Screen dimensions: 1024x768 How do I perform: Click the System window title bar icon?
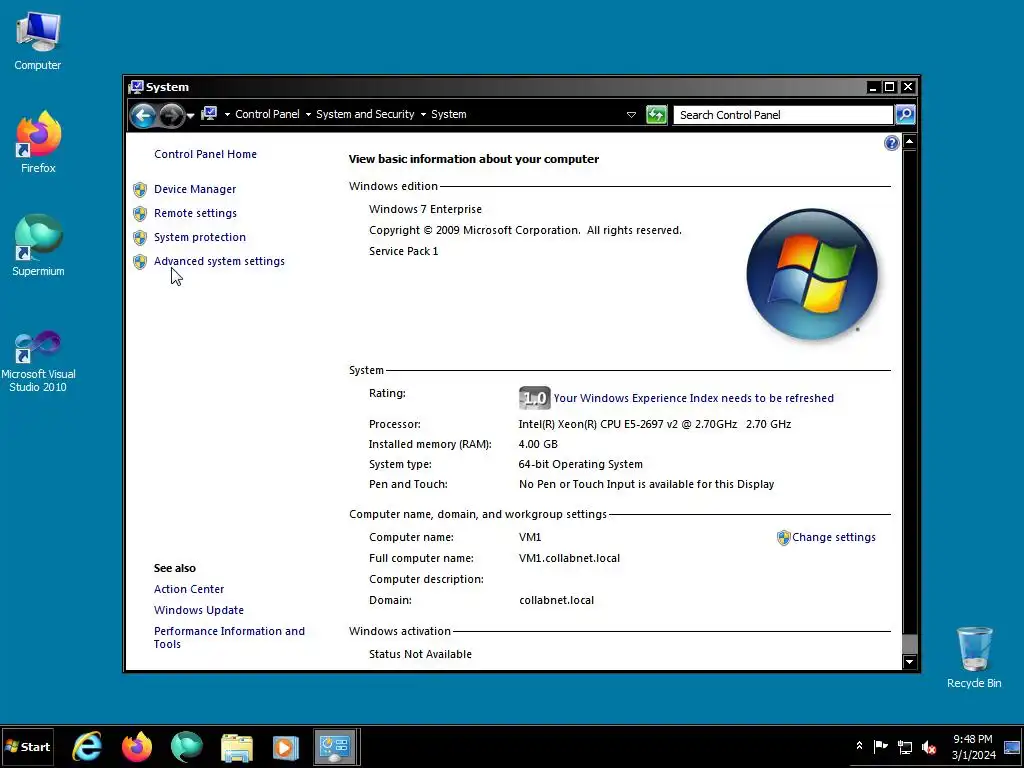click(x=136, y=87)
